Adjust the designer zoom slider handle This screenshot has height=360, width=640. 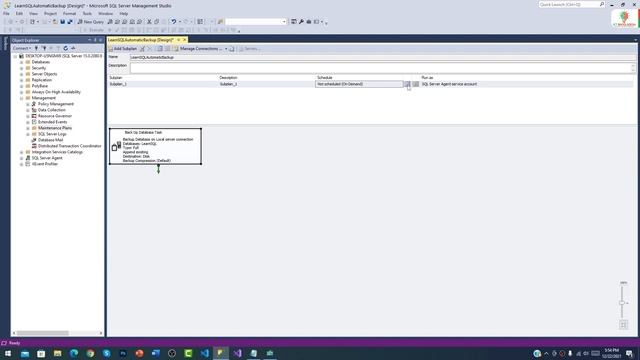(x=622, y=303)
